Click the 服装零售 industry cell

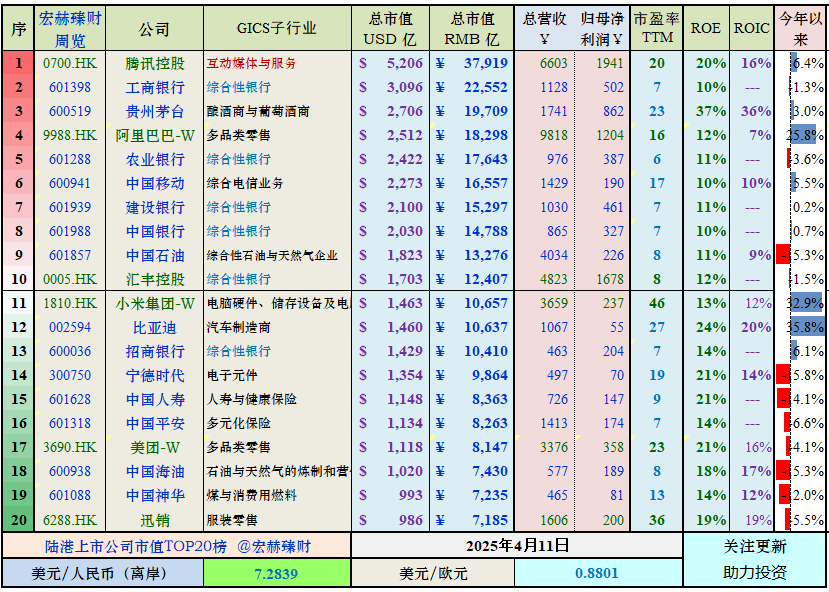[277, 520]
